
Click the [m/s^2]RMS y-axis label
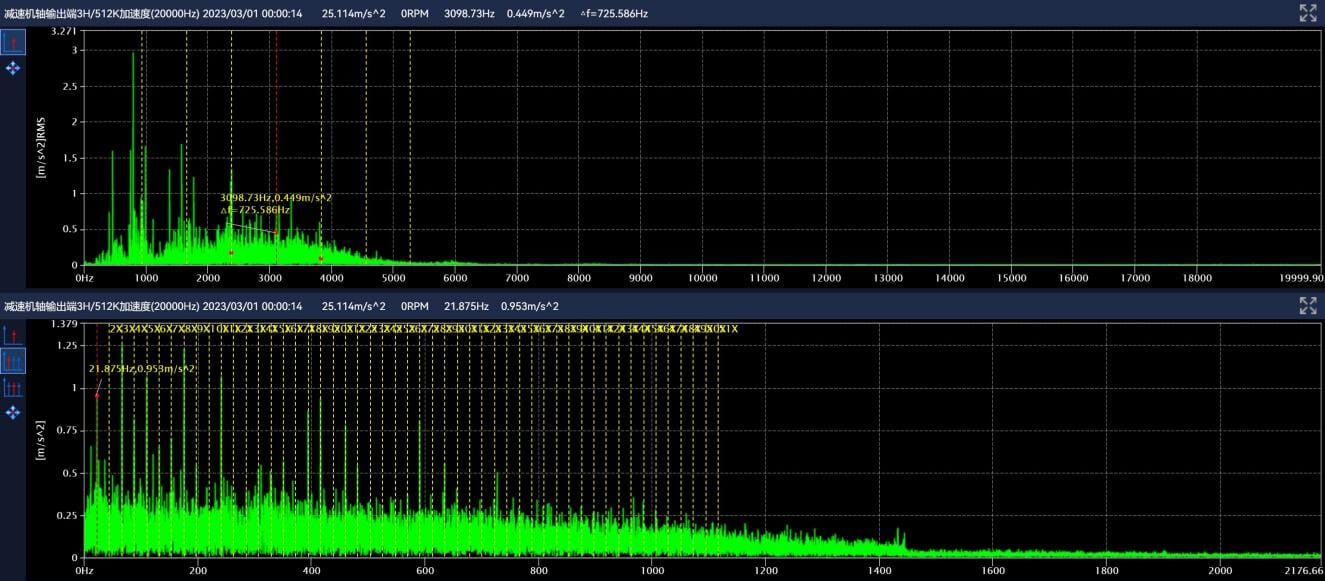42,148
